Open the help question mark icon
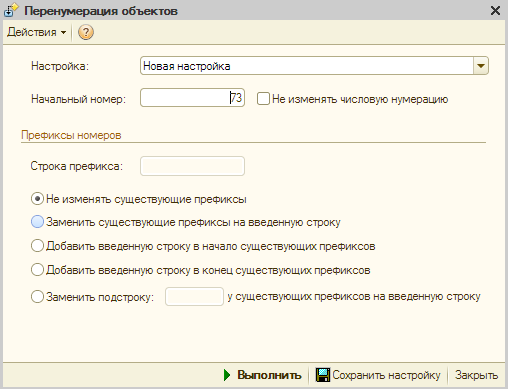 (x=86, y=32)
